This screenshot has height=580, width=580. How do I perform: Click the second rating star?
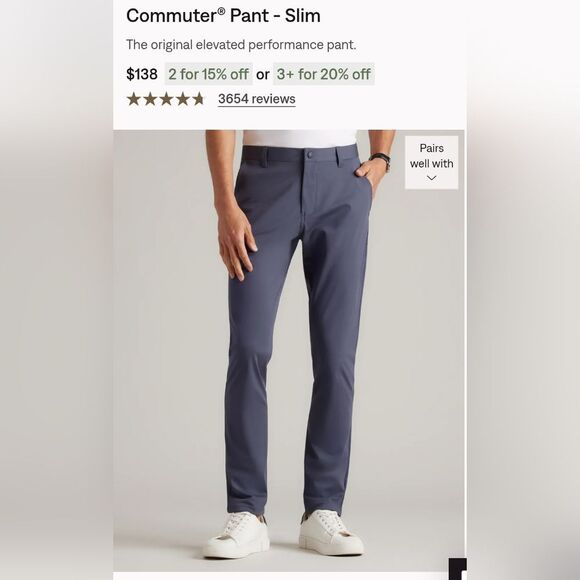point(150,99)
